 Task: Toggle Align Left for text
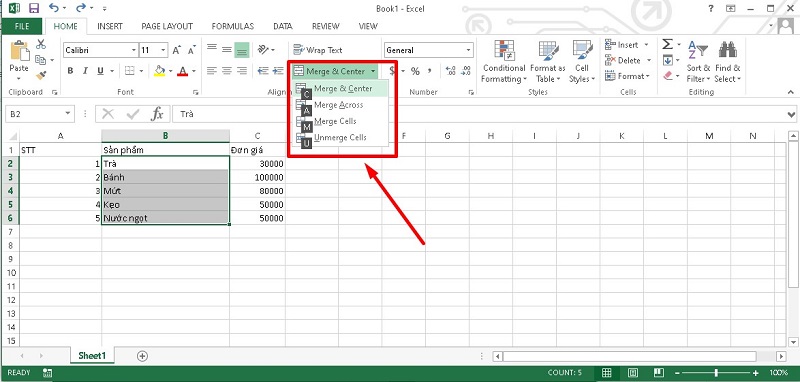click(x=211, y=71)
